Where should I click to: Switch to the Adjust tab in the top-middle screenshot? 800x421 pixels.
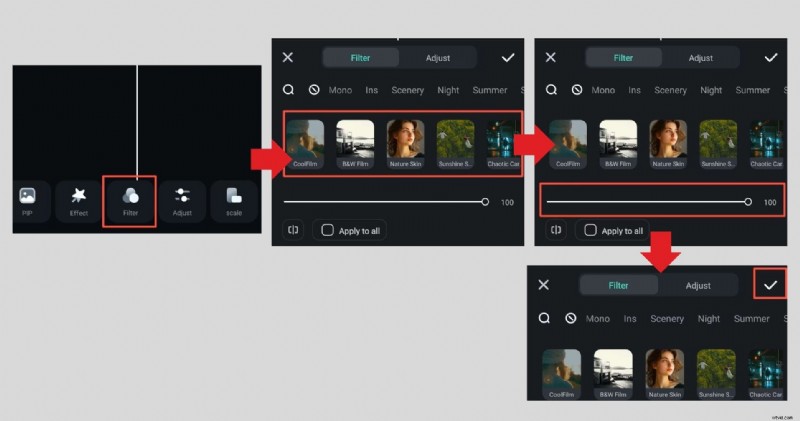pos(438,58)
